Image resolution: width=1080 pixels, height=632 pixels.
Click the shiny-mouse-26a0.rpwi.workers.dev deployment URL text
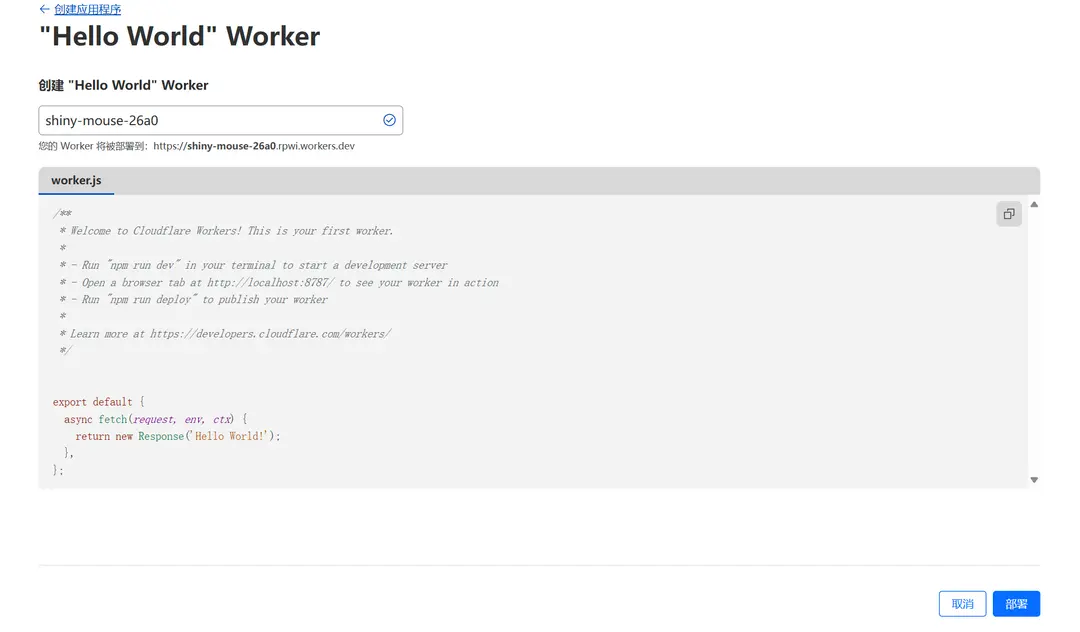point(253,146)
